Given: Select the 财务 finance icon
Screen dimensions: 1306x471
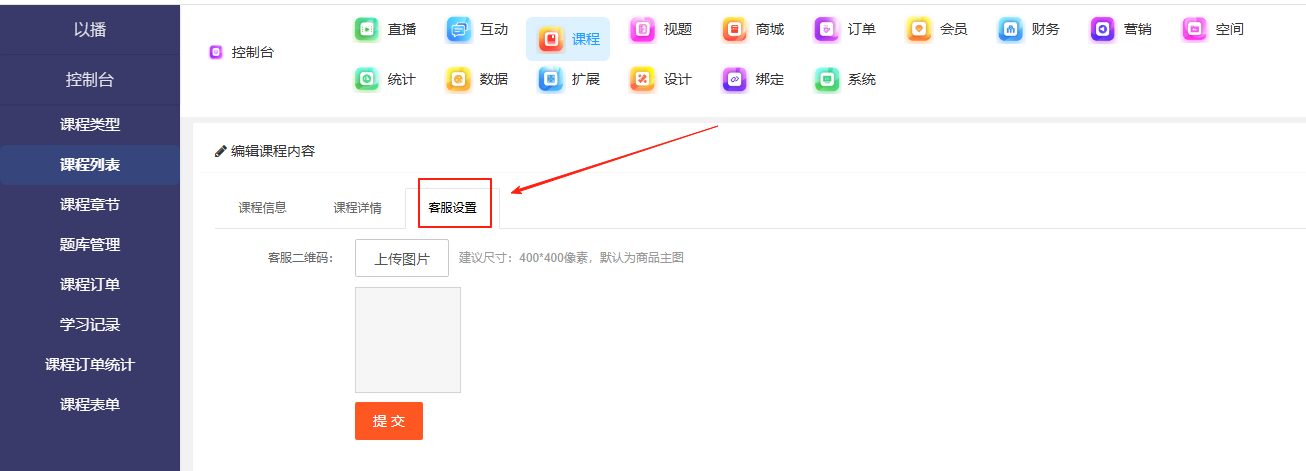Looking at the screenshot, I should click(x=1011, y=30).
